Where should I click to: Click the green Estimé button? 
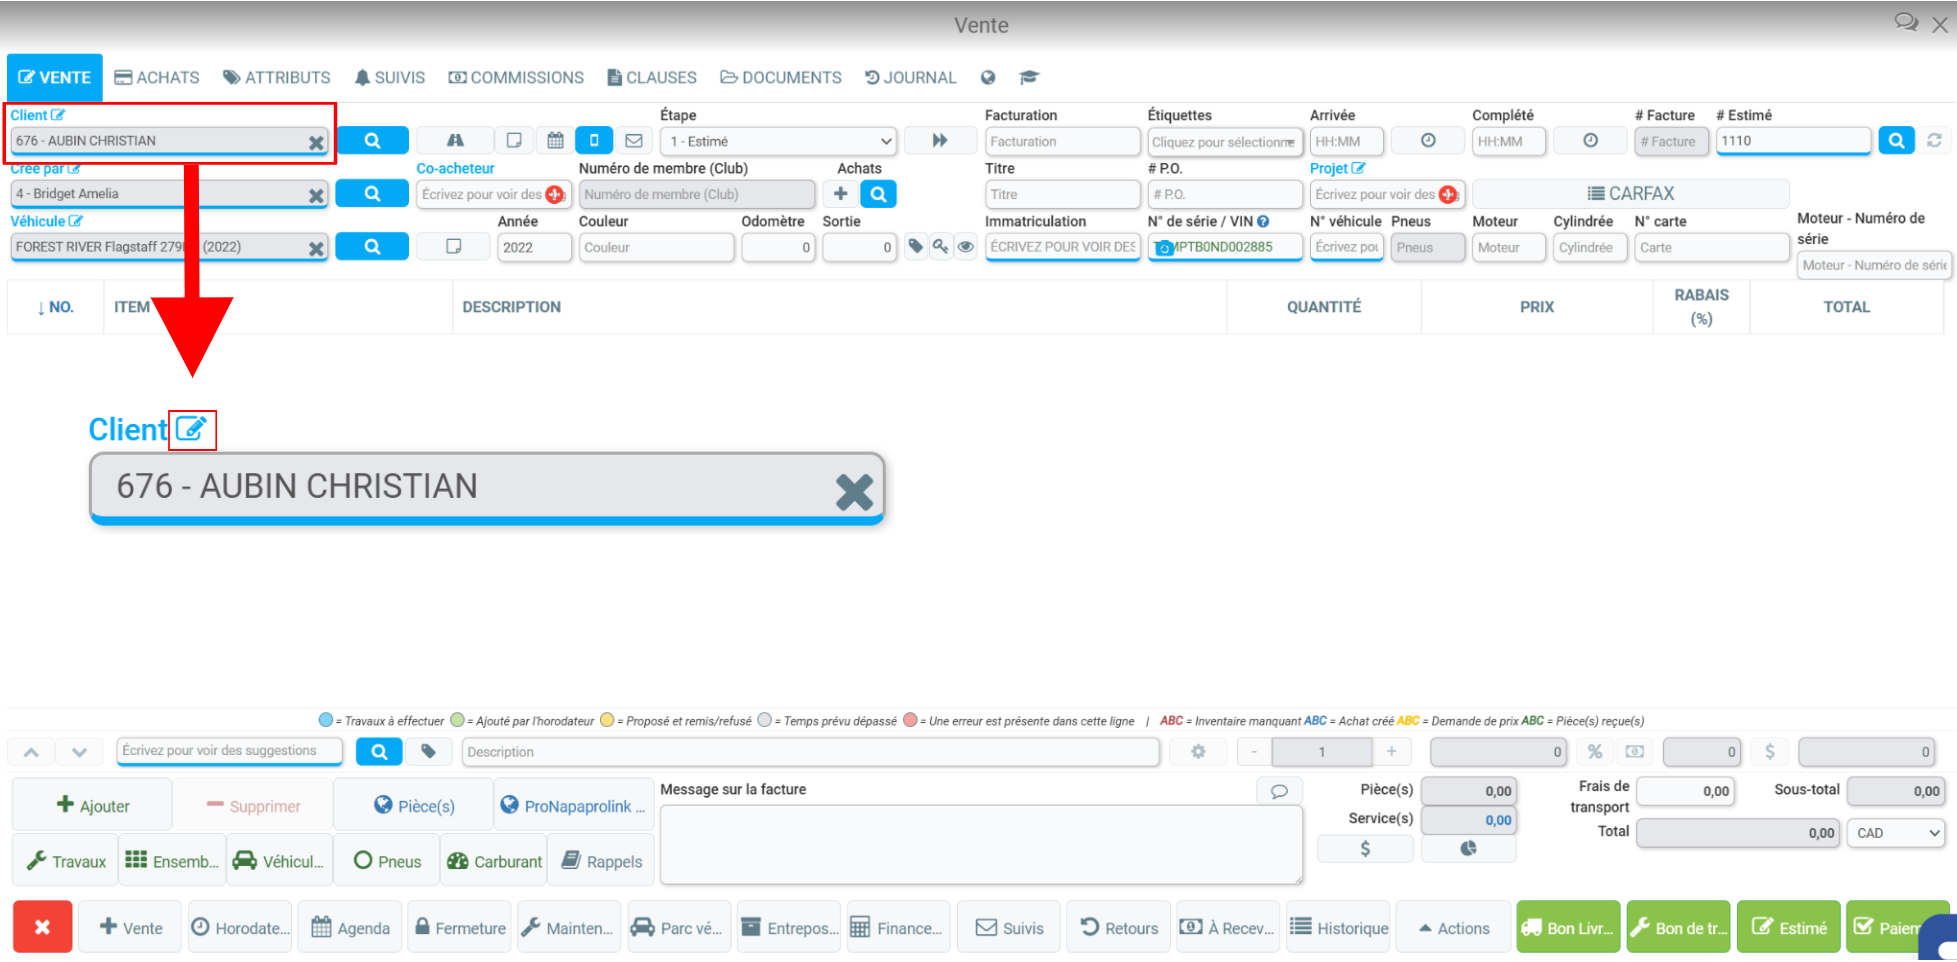1788,928
